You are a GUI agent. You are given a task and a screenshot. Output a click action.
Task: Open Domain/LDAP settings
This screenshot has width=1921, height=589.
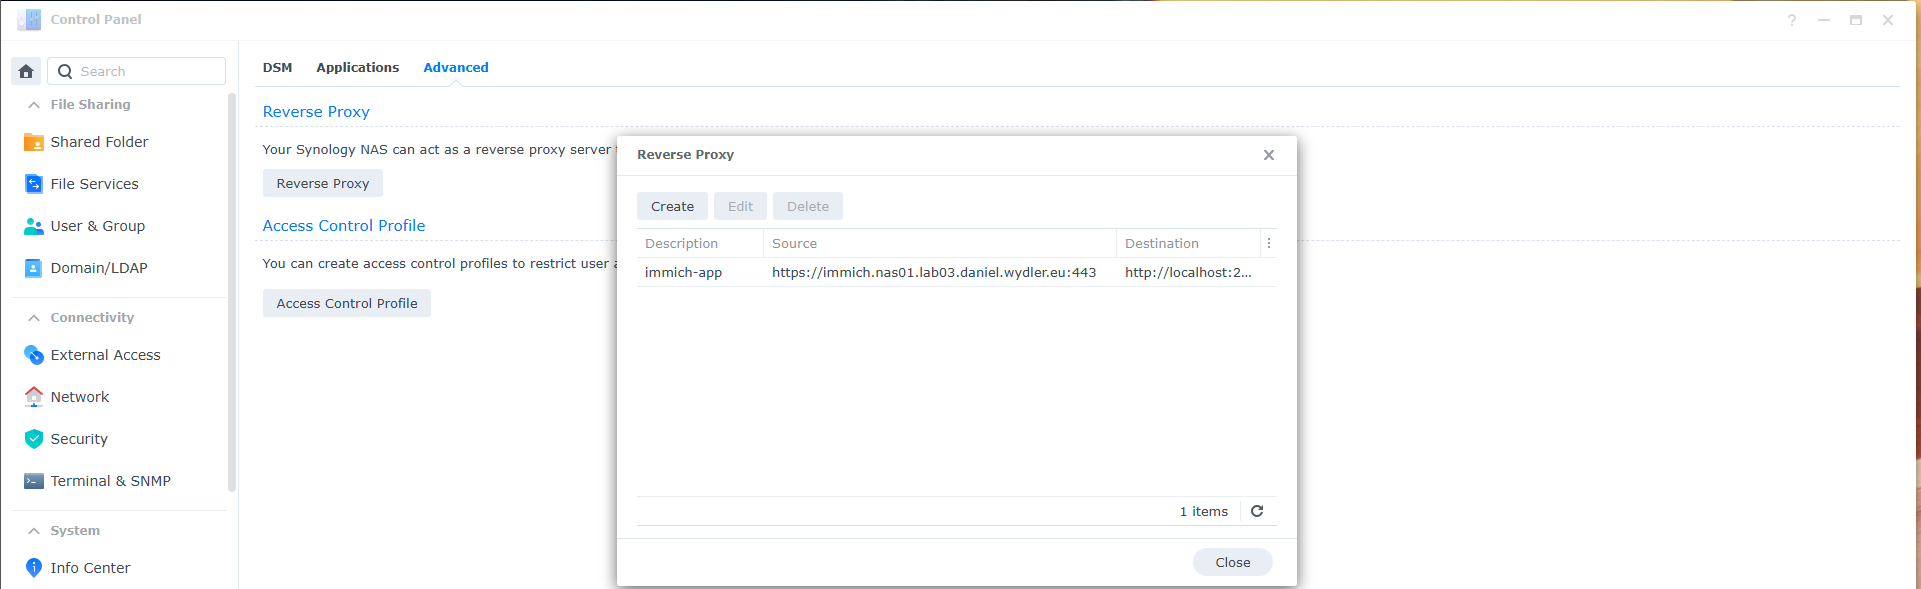pos(98,268)
